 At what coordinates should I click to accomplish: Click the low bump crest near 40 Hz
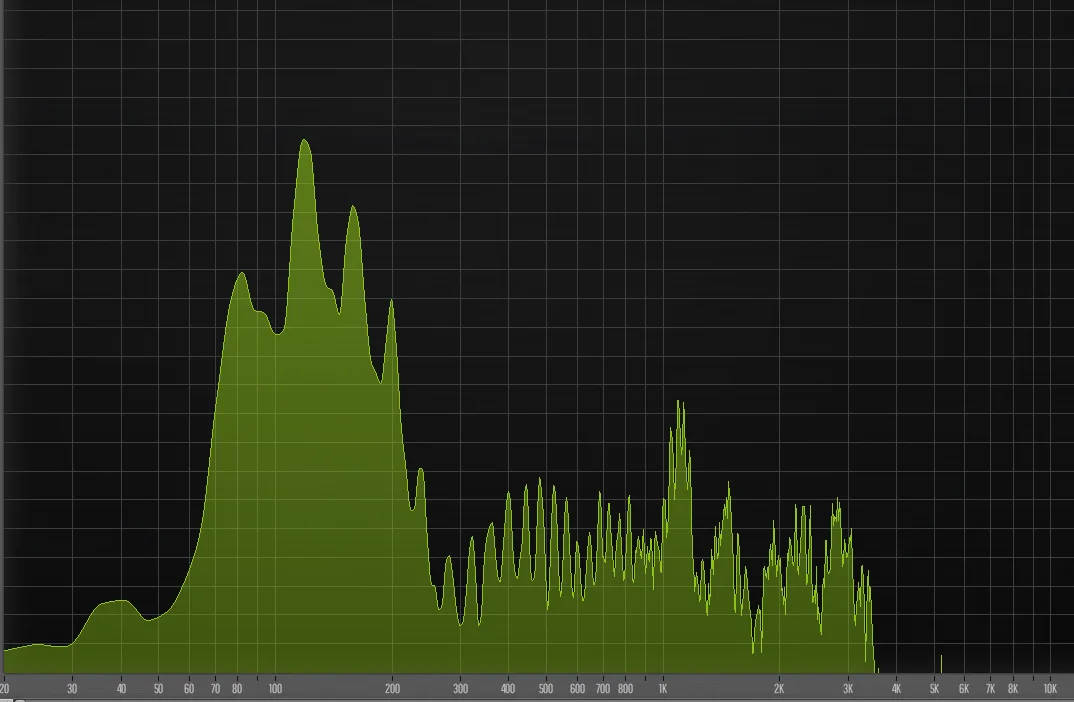[119, 601]
